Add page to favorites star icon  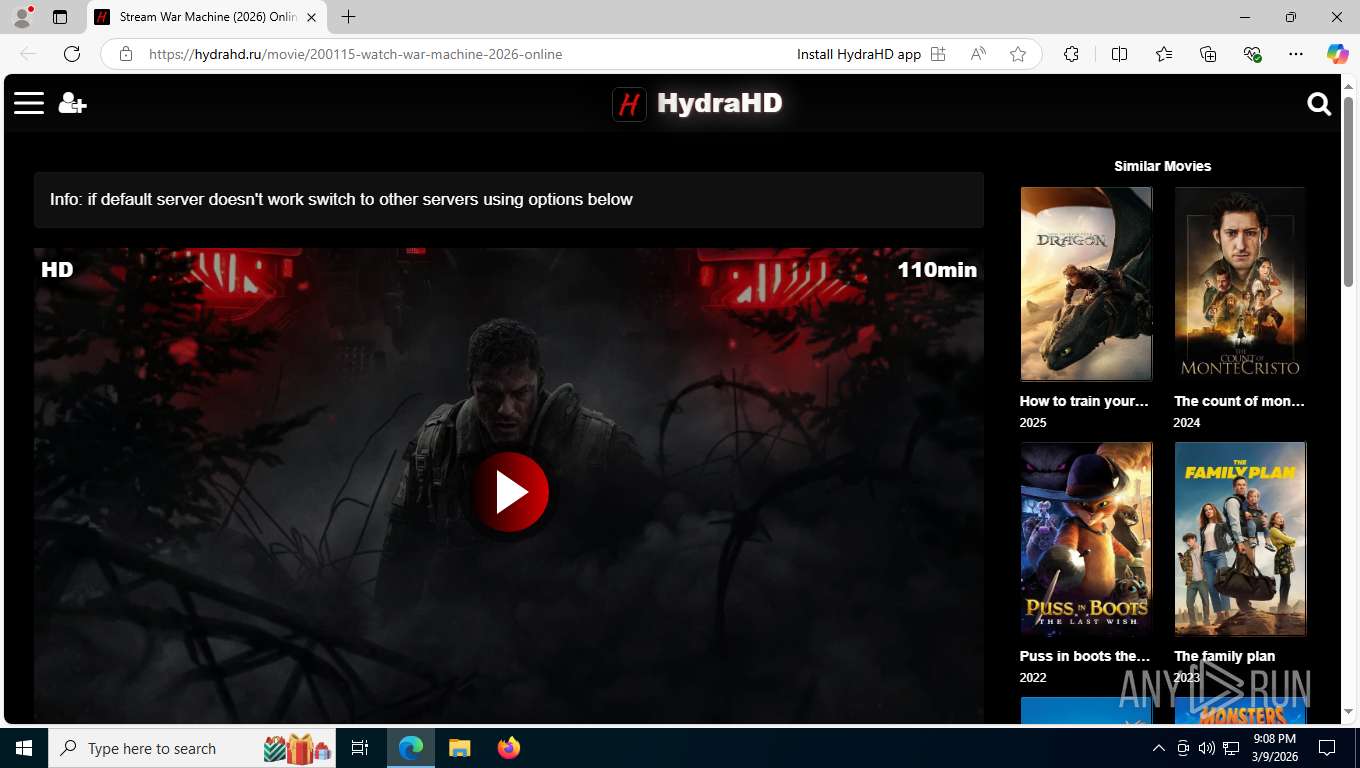click(x=1018, y=54)
